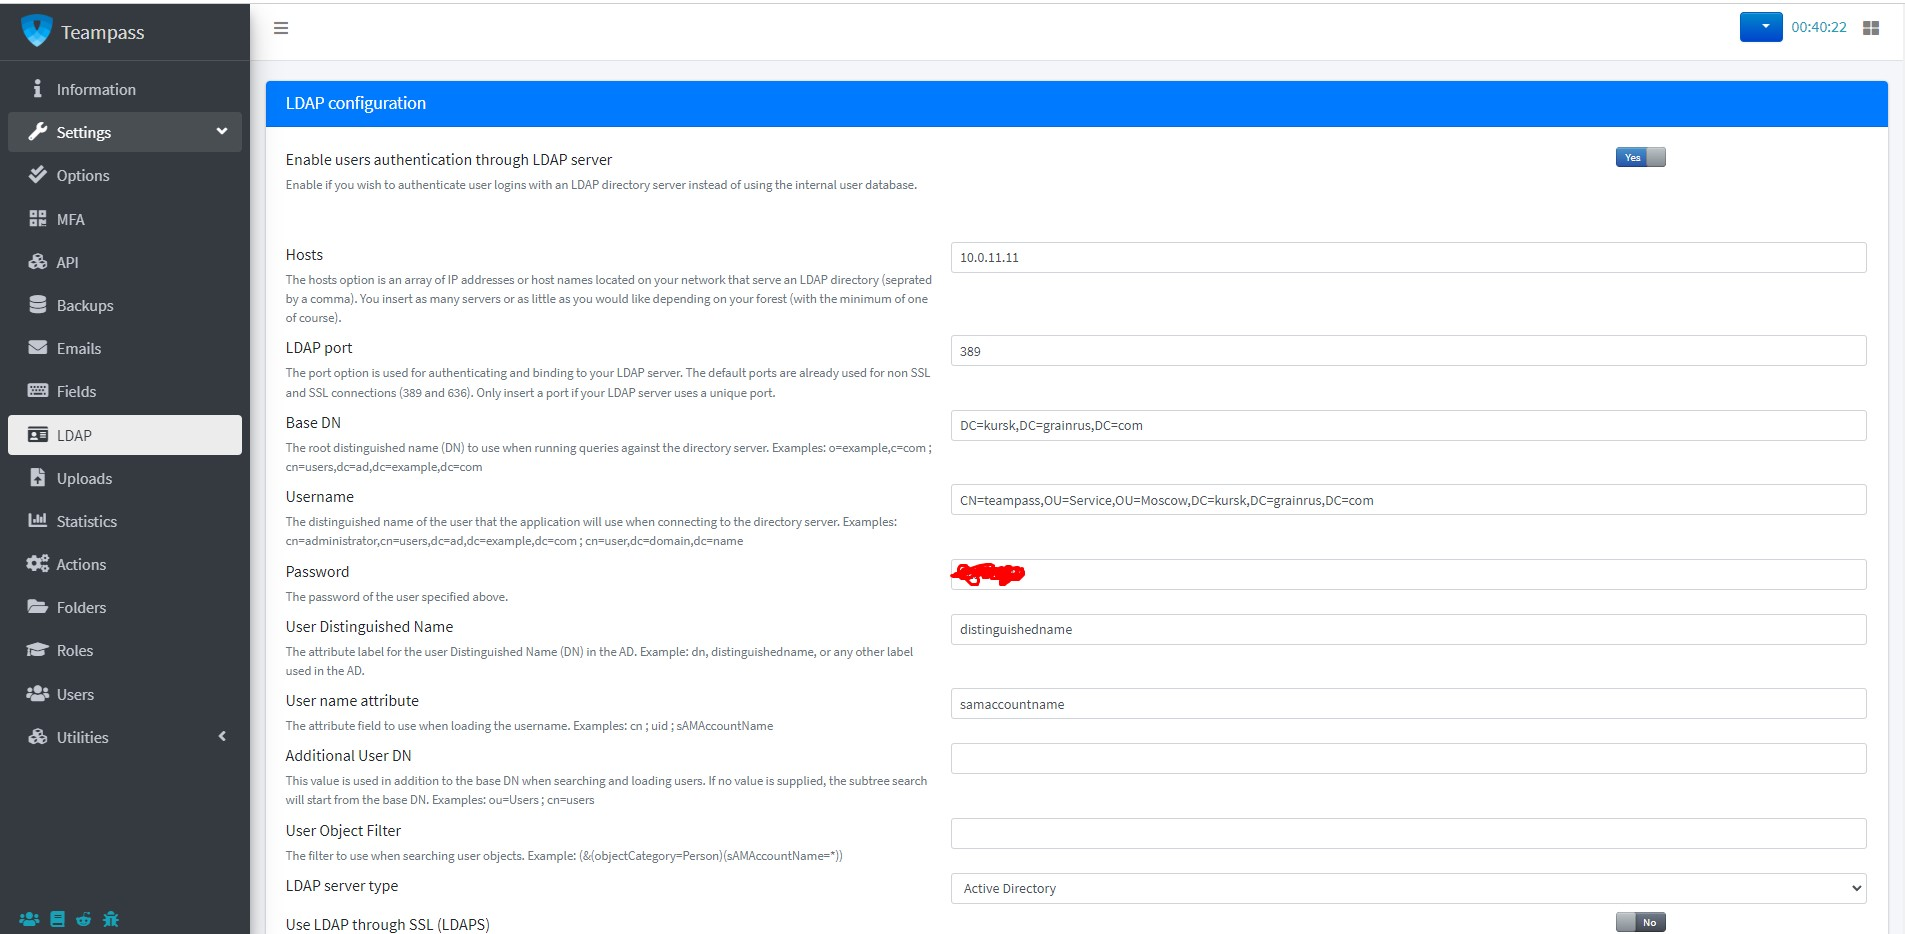This screenshot has width=1905, height=934.
Task: Click the bug report icon in sidebar footer
Action: (110, 919)
